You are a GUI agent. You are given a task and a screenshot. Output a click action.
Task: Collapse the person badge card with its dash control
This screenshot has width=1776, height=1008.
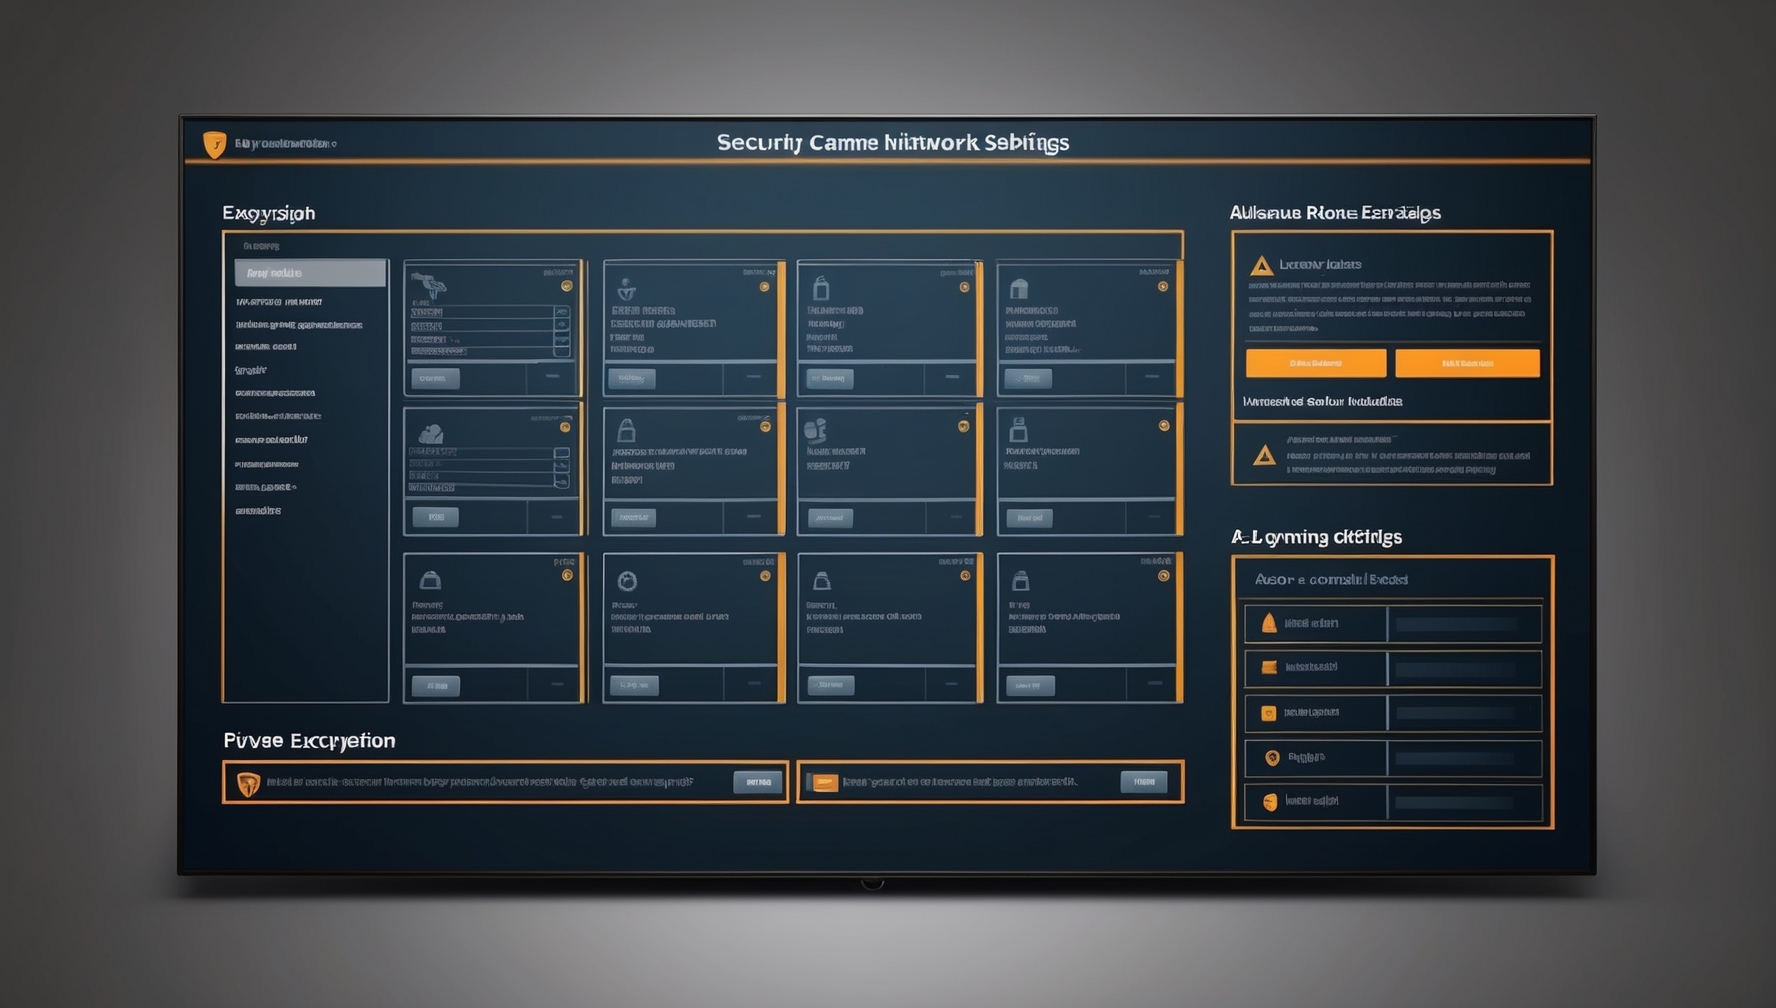coord(753,377)
